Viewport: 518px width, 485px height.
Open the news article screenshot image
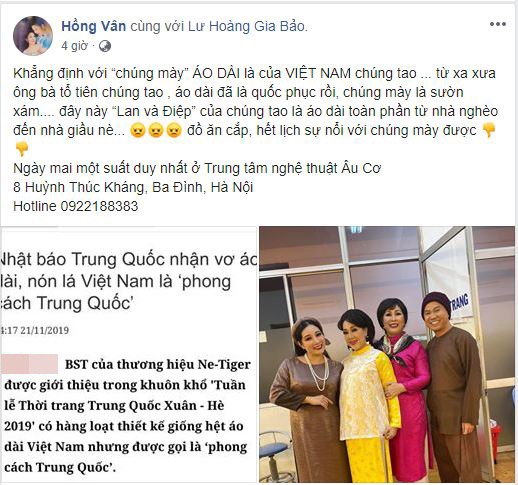tap(129, 354)
